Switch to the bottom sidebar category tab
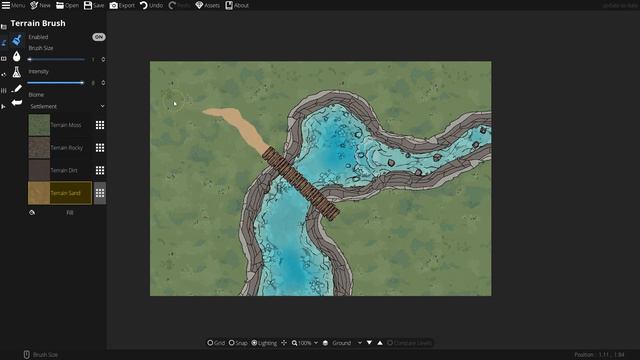Screen dimensions: 640x360 point(4,107)
